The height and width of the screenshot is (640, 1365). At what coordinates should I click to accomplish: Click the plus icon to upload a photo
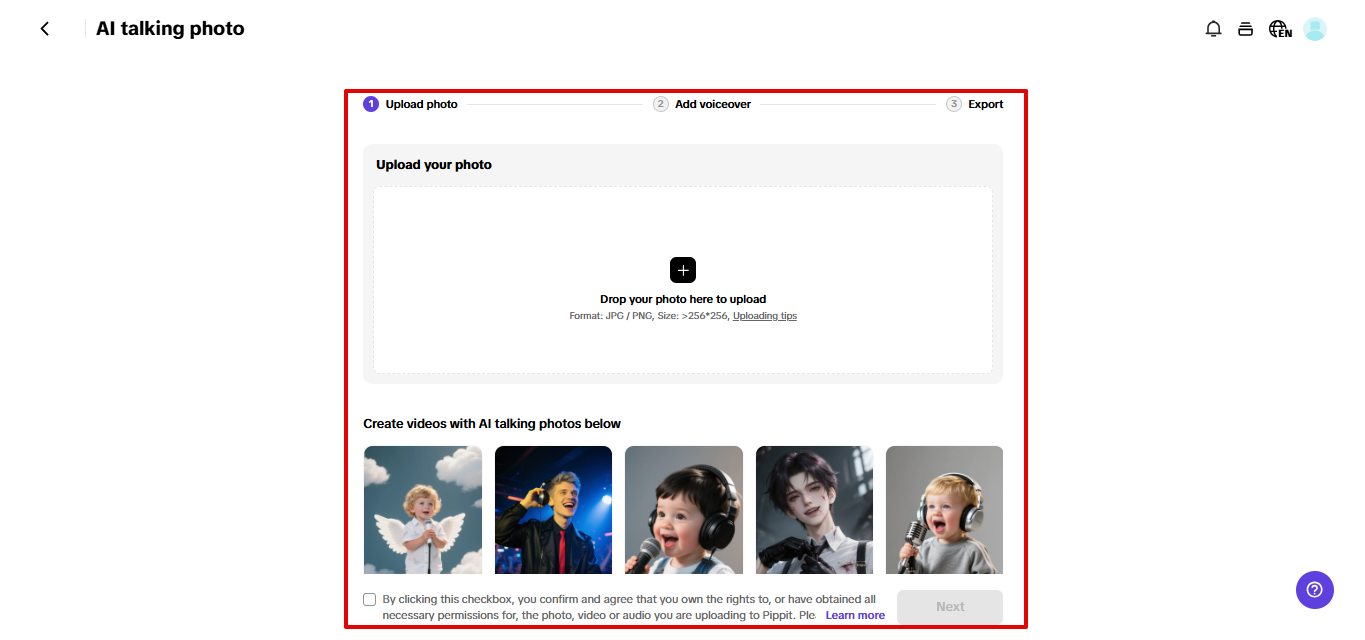pos(683,270)
